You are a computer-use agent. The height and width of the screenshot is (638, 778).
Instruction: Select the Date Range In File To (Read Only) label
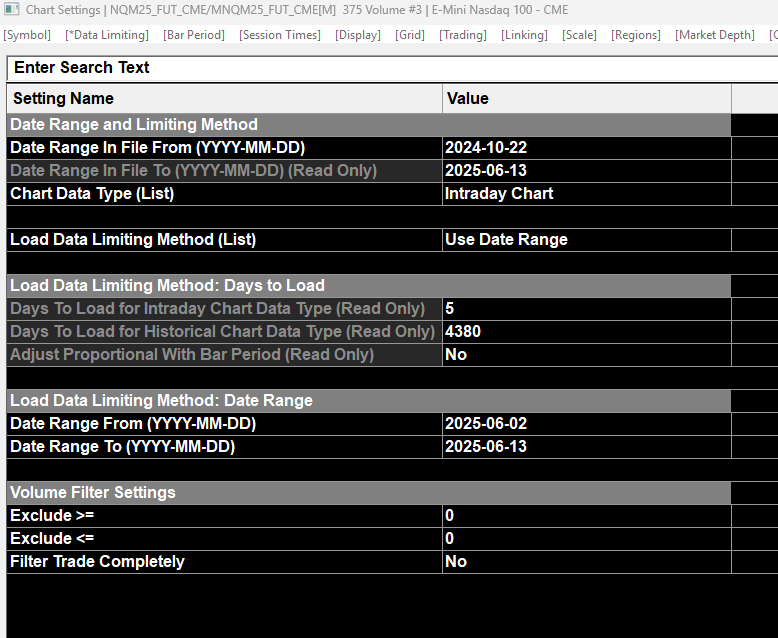[225, 171]
